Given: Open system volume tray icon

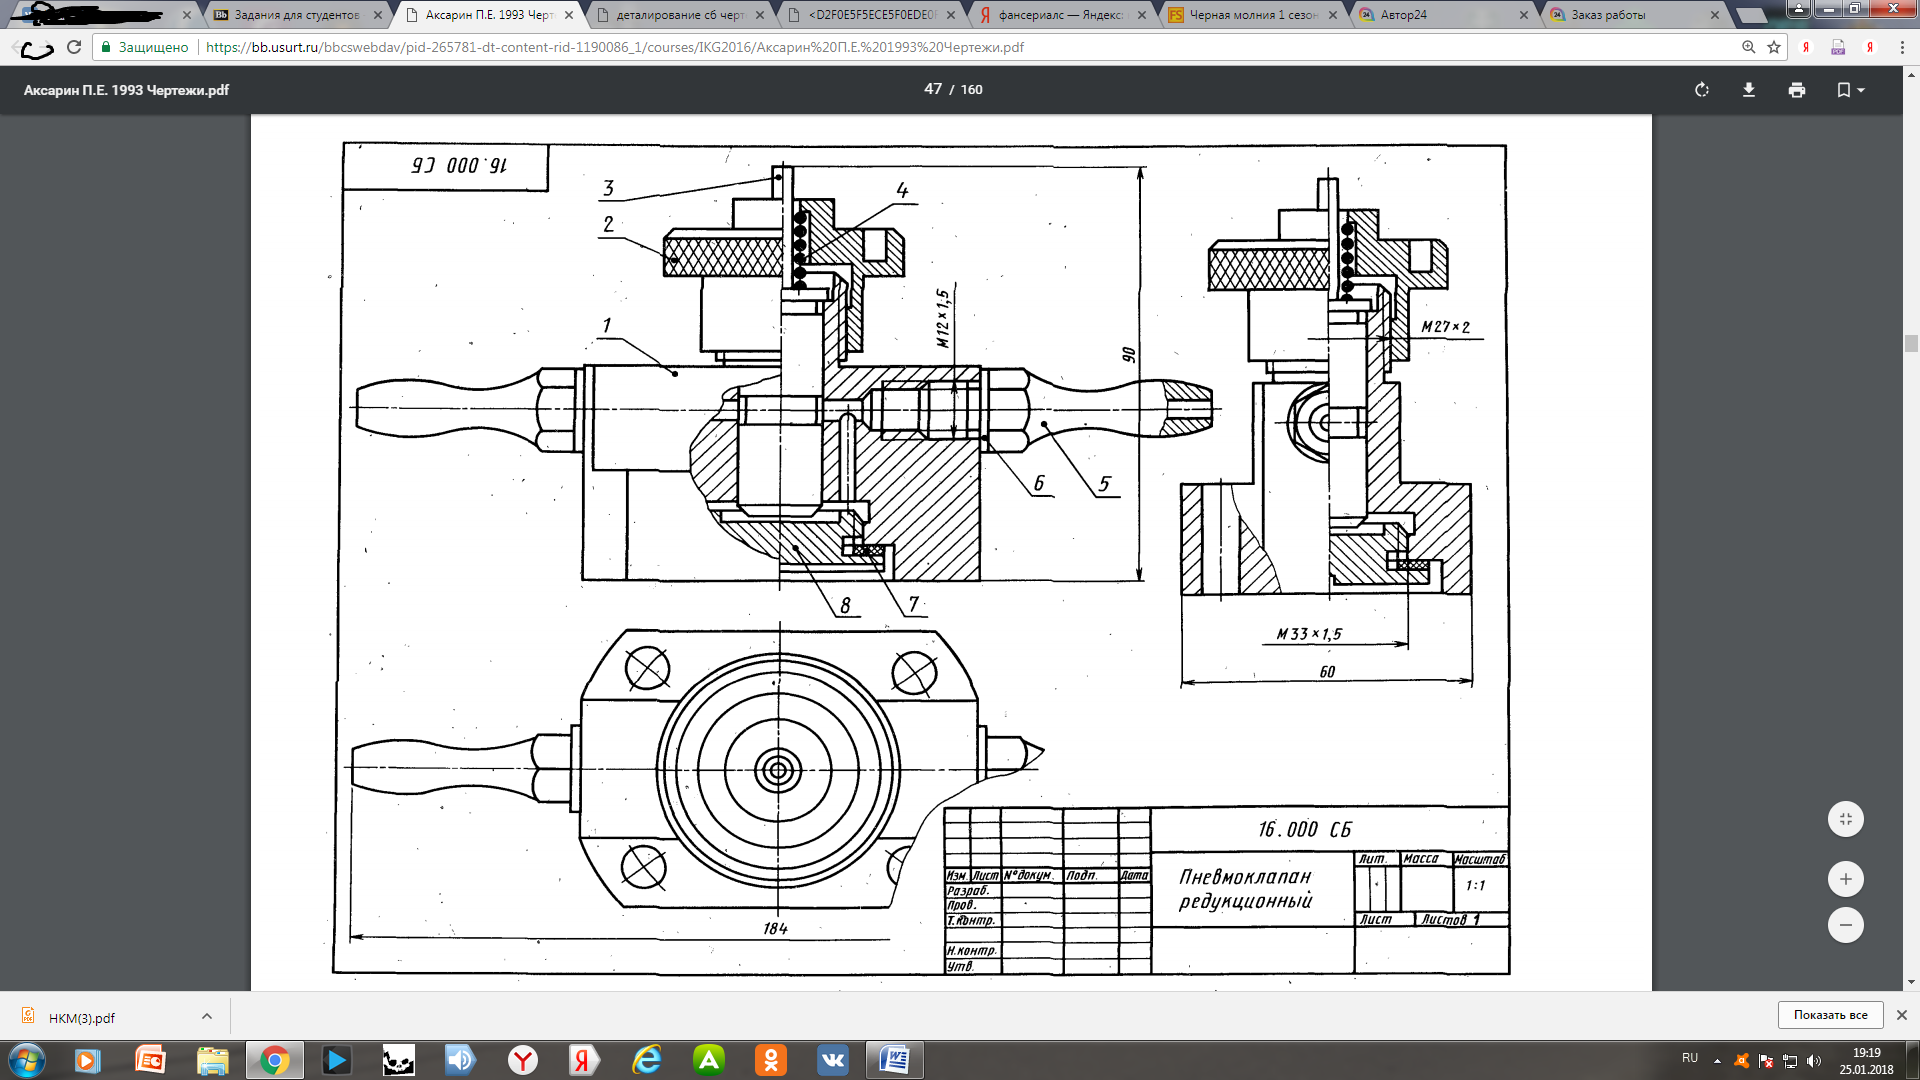Looking at the screenshot, I should point(1814,1061).
